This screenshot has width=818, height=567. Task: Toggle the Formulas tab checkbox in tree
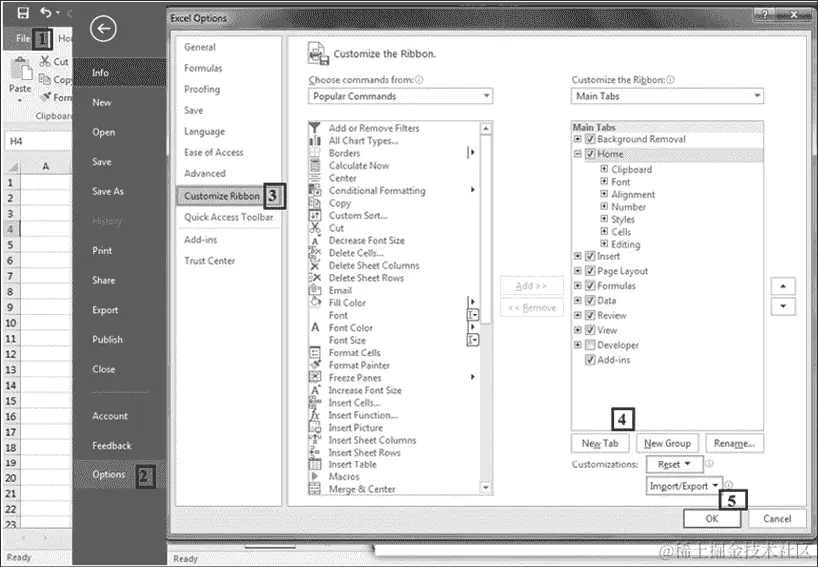pyautogui.click(x=590, y=285)
